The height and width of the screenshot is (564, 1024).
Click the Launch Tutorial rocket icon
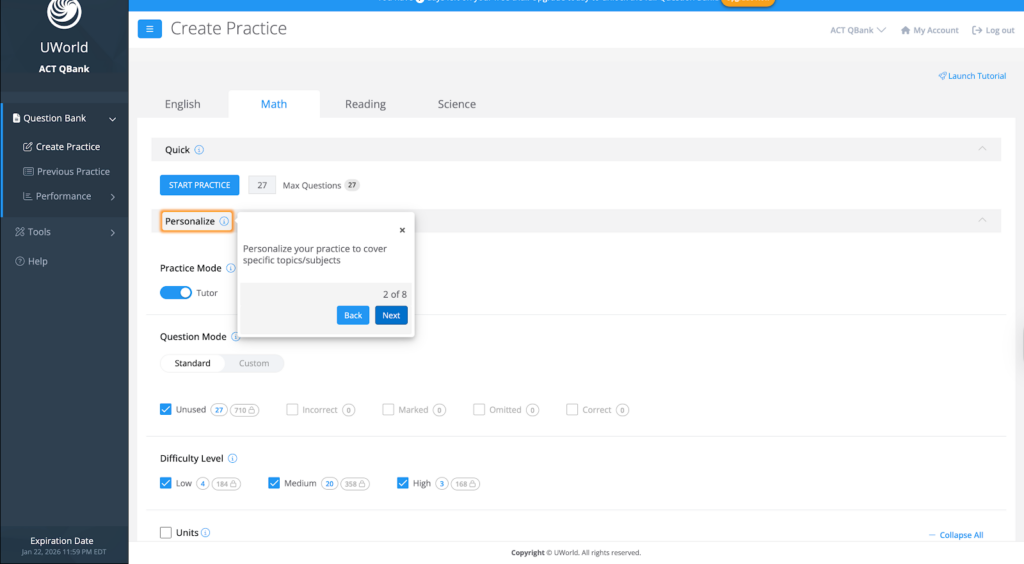click(x=942, y=76)
